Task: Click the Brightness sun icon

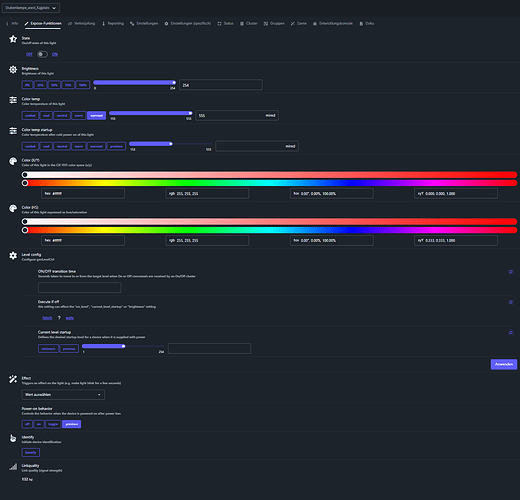Action: click(x=13, y=69)
